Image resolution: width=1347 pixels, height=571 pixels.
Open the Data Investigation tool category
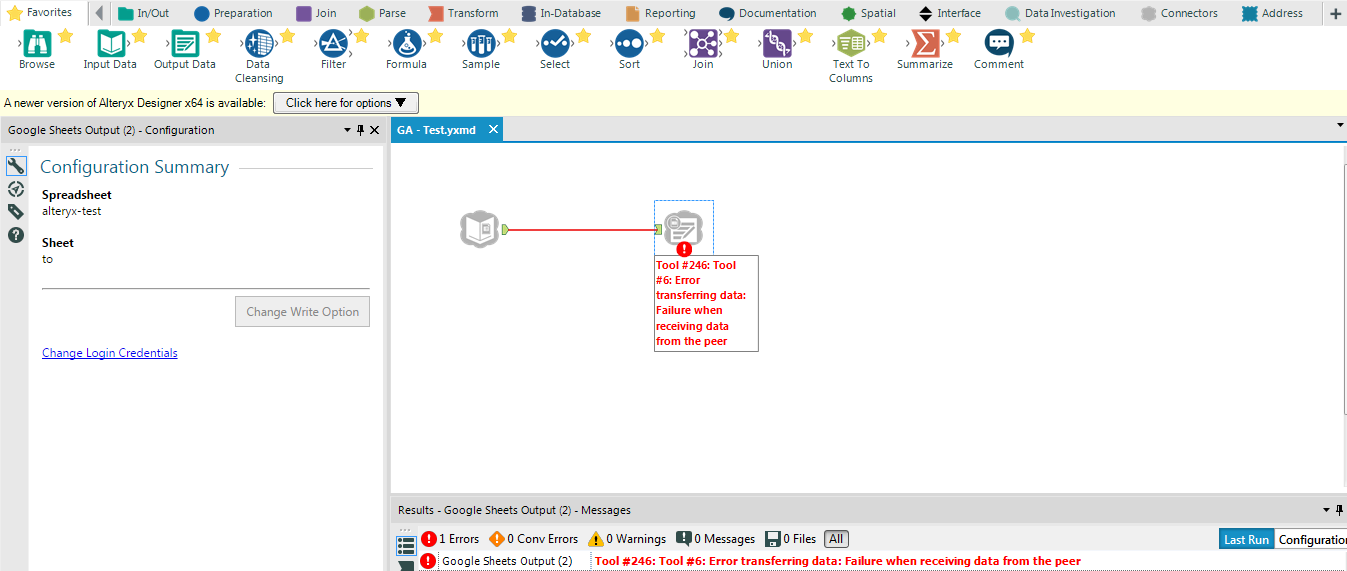click(1059, 13)
